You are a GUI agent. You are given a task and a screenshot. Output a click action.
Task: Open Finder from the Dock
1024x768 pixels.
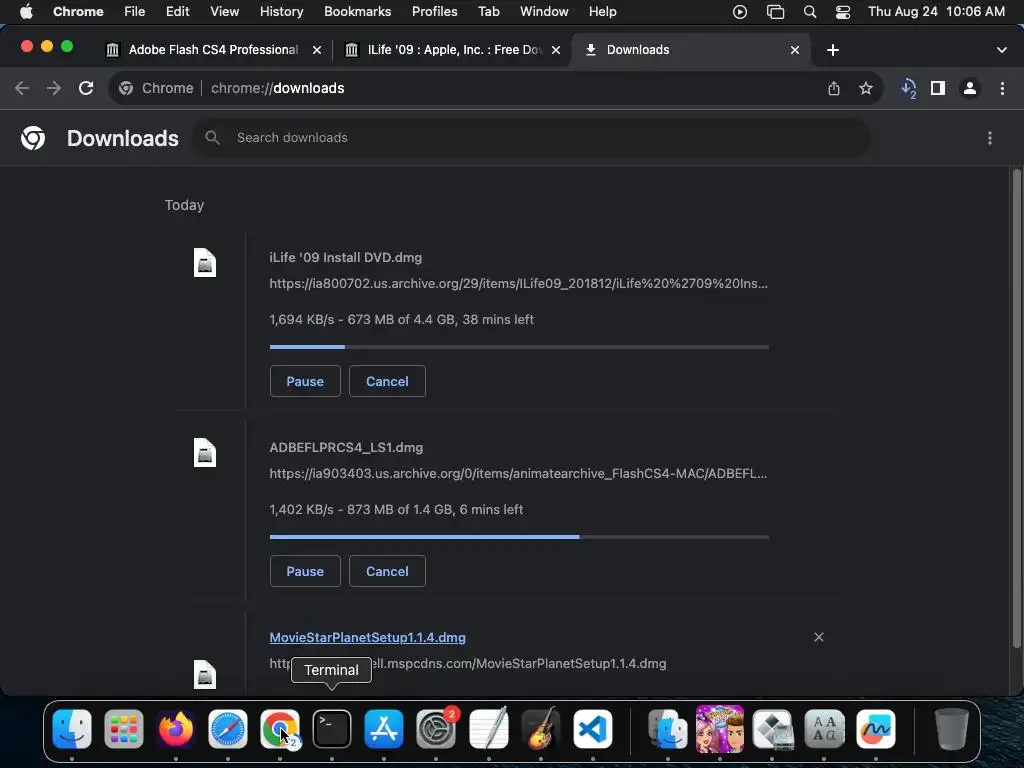pyautogui.click(x=72, y=728)
